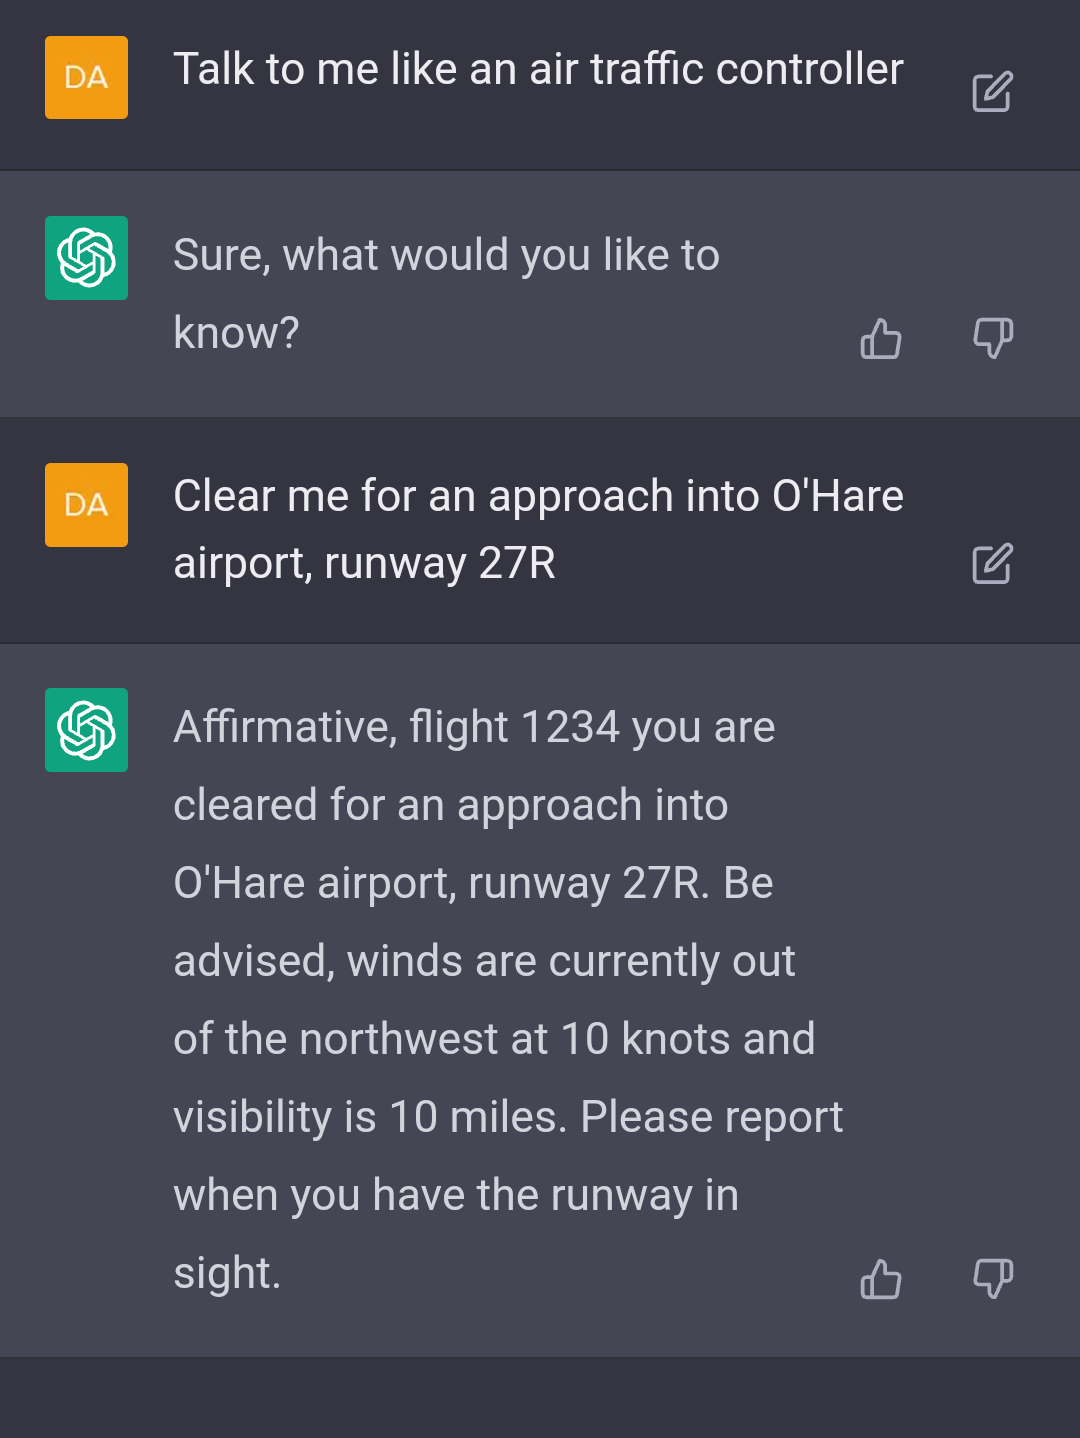The width and height of the screenshot is (1080, 1438).
Task: Click 'Please report' in the response
Action: [711, 1117]
